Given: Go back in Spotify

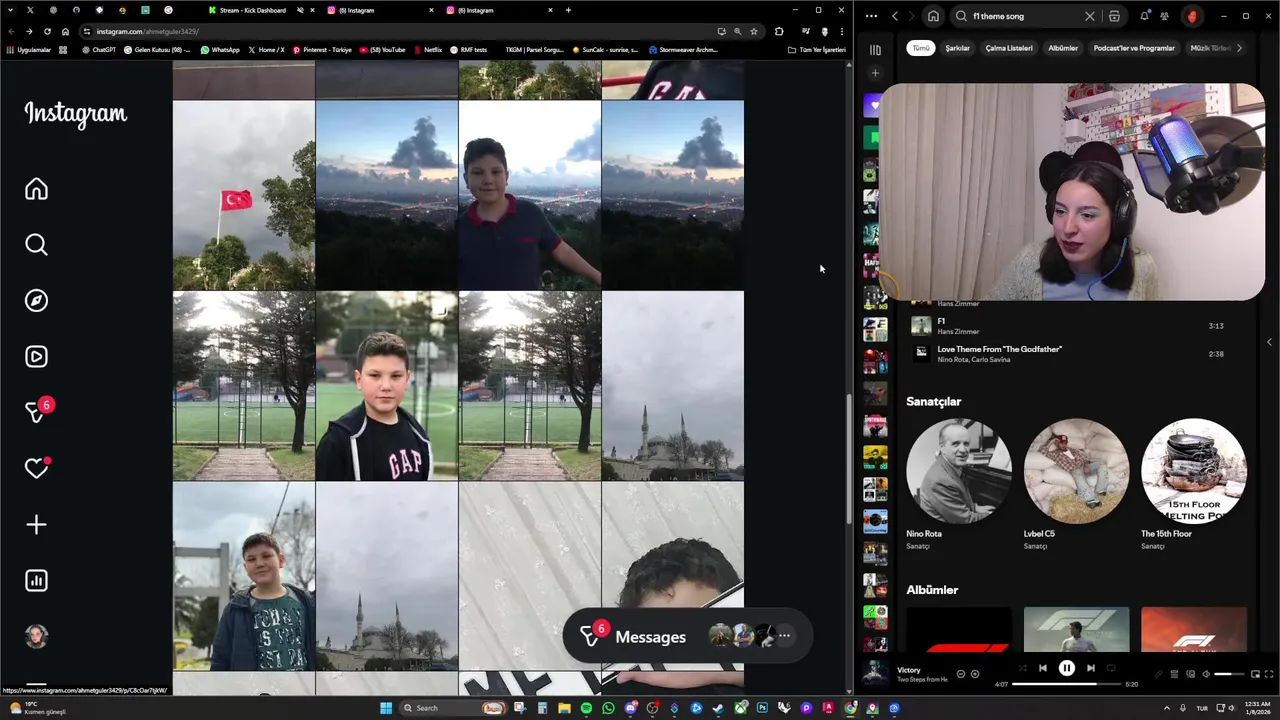Looking at the screenshot, I should [x=895, y=16].
